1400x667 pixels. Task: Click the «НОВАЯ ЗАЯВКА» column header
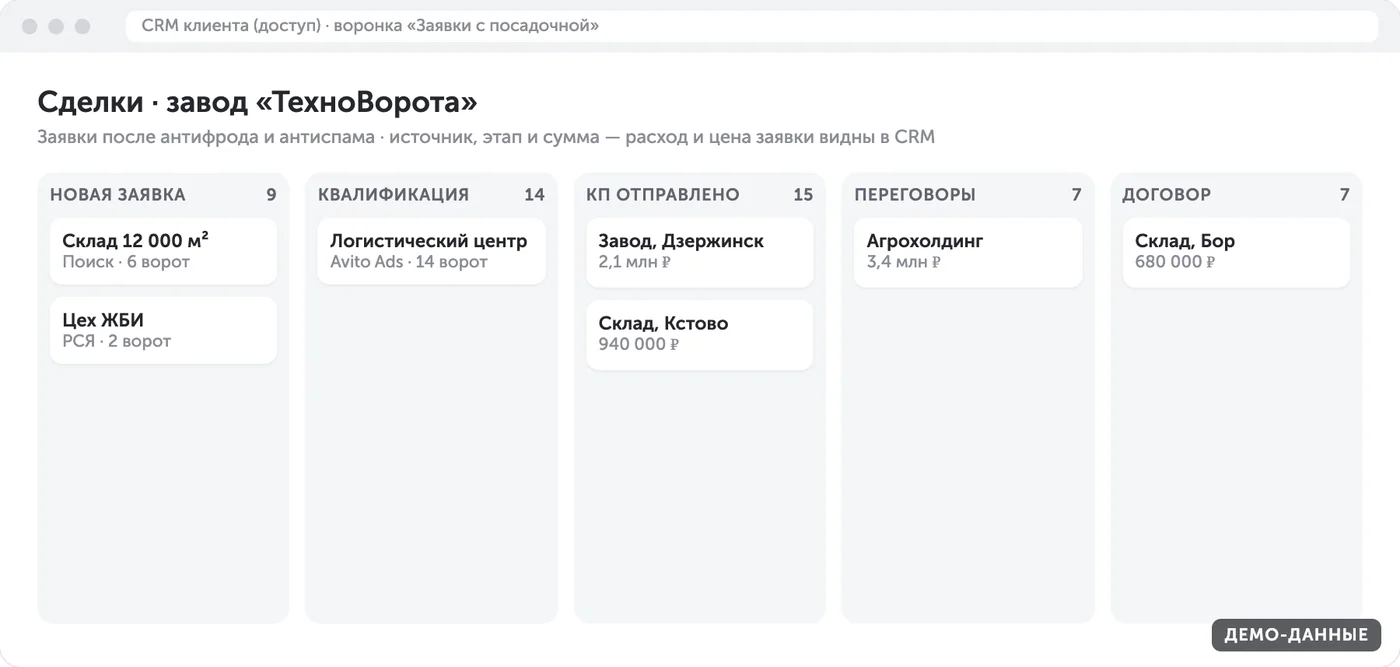(118, 195)
